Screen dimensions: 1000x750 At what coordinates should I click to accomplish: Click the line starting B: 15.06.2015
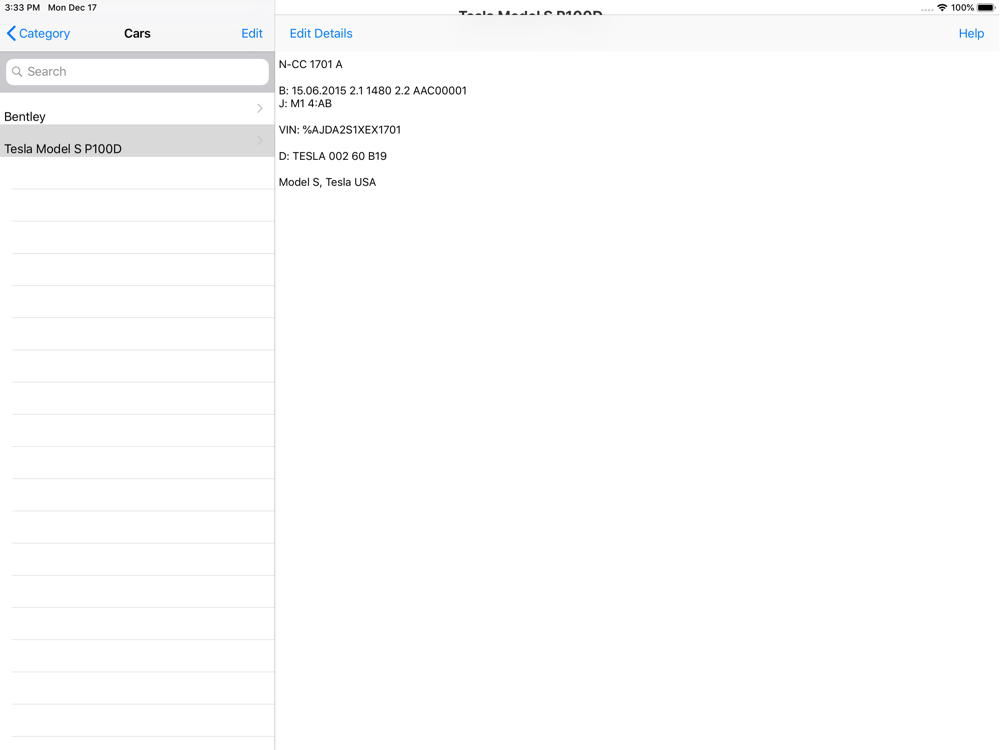point(372,91)
